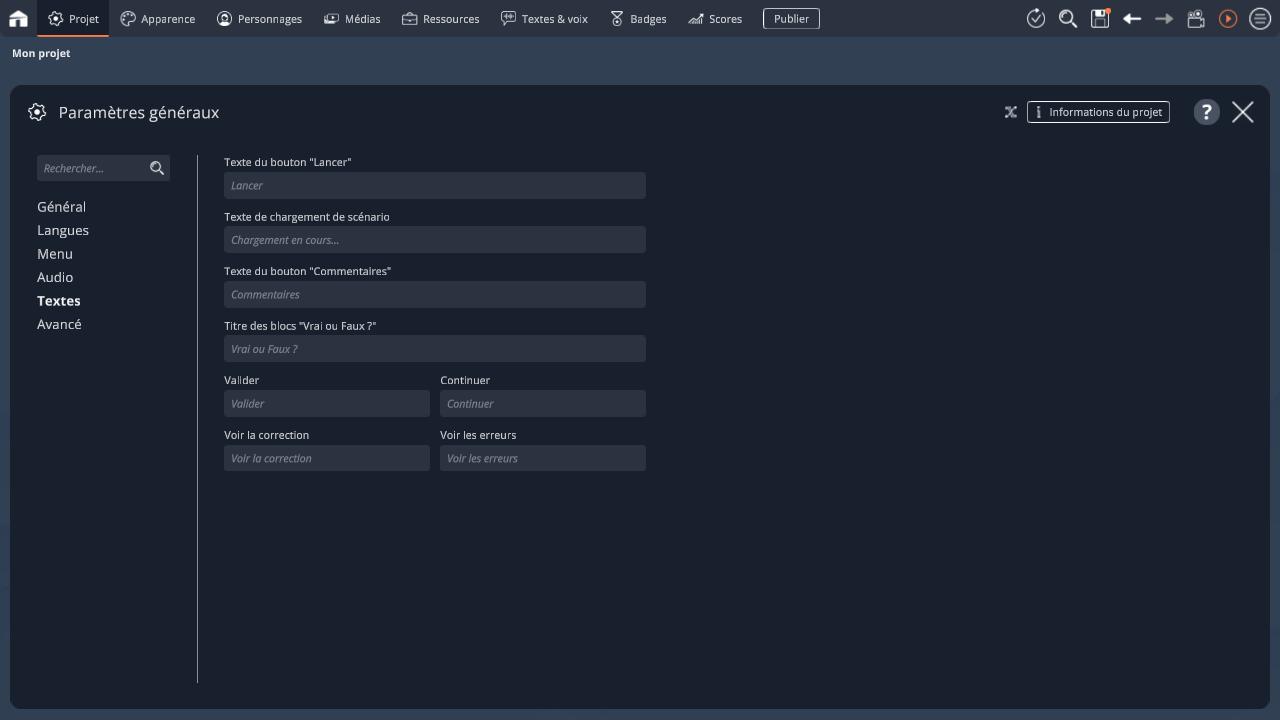
Task: Open the Personnages tab
Action: pyautogui.click(x=259, y=18)
